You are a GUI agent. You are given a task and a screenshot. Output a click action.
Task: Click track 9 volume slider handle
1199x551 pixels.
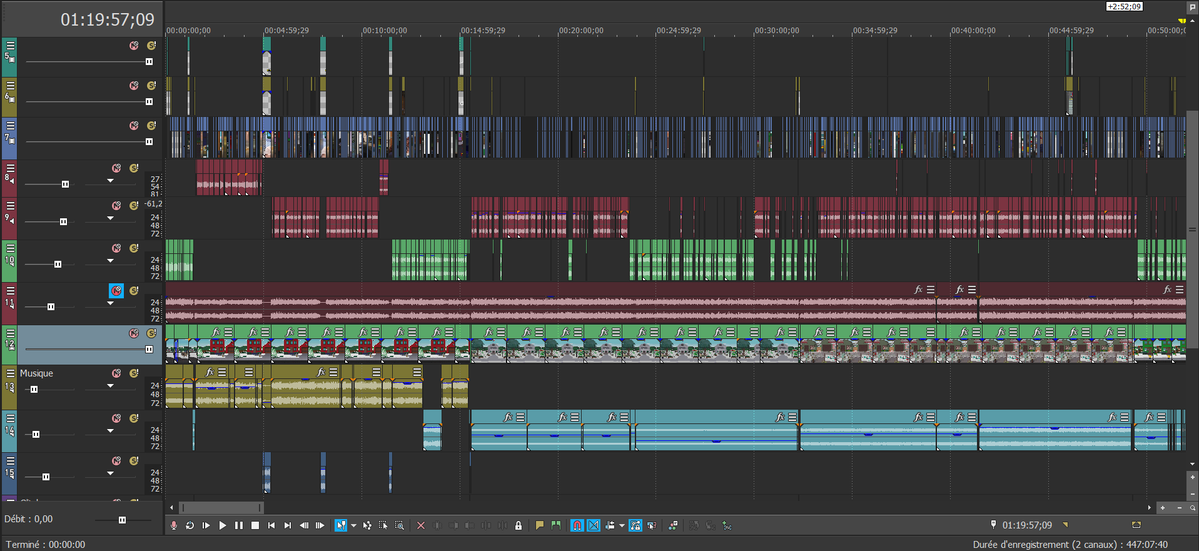point(63,222)
